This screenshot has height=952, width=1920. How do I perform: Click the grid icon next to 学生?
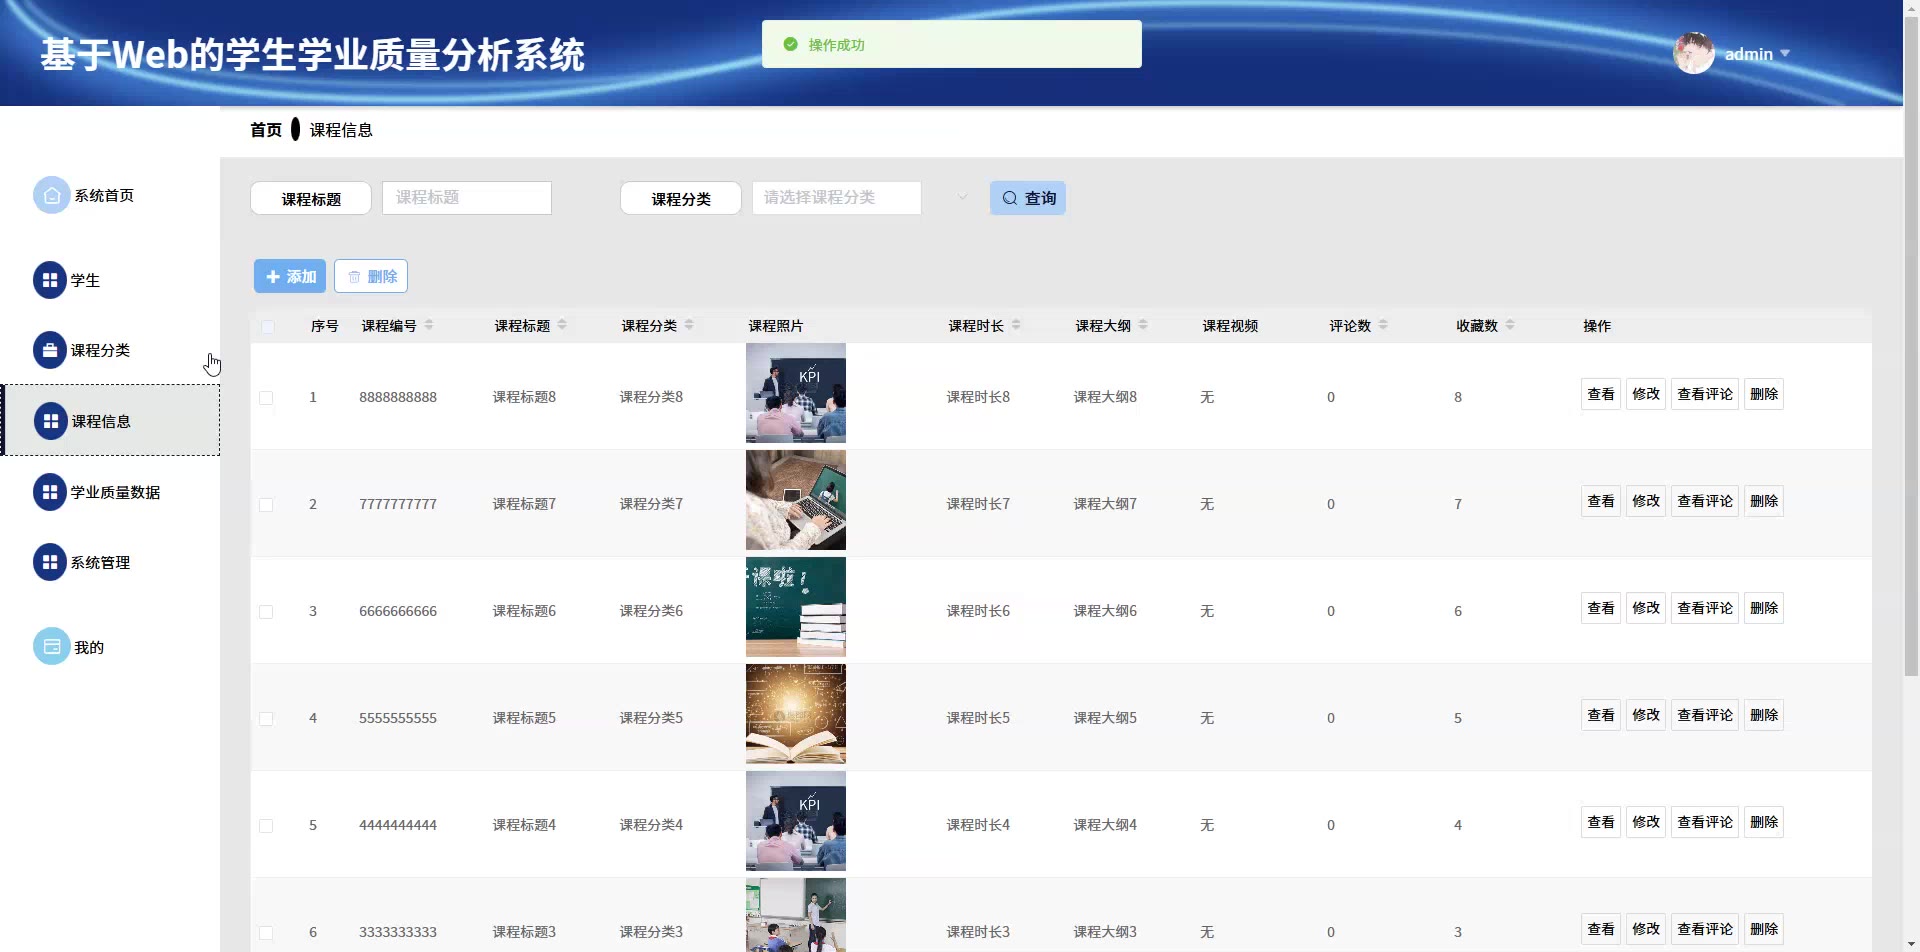[50, 281]
